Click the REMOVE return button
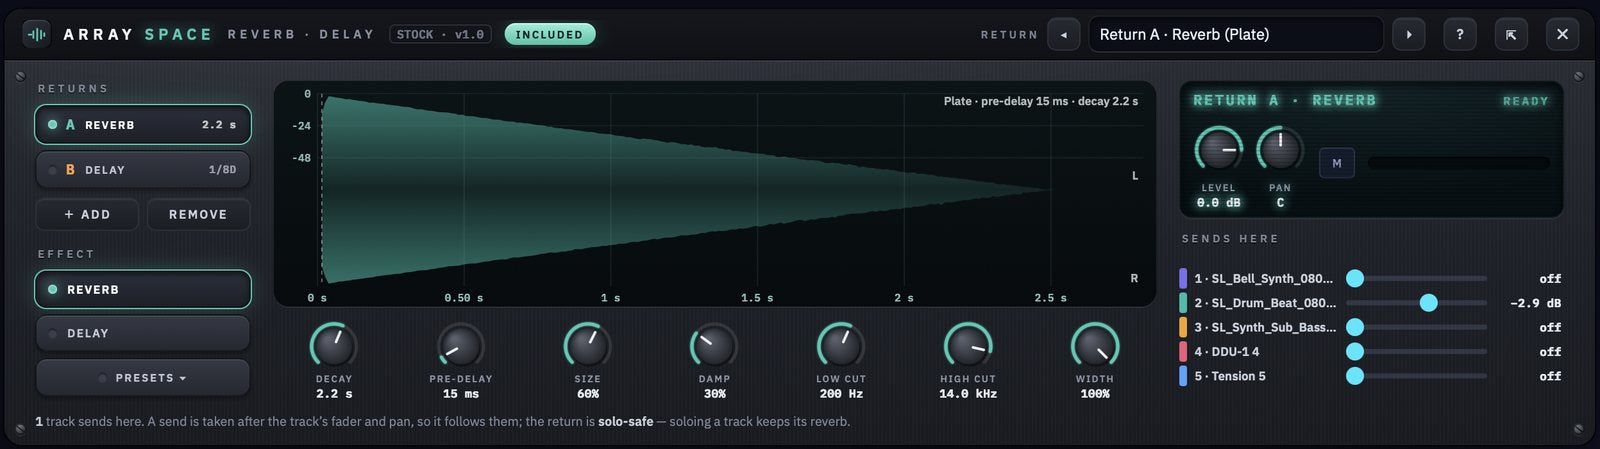Viewport: 1600px width, 449px height. [198, 214]
